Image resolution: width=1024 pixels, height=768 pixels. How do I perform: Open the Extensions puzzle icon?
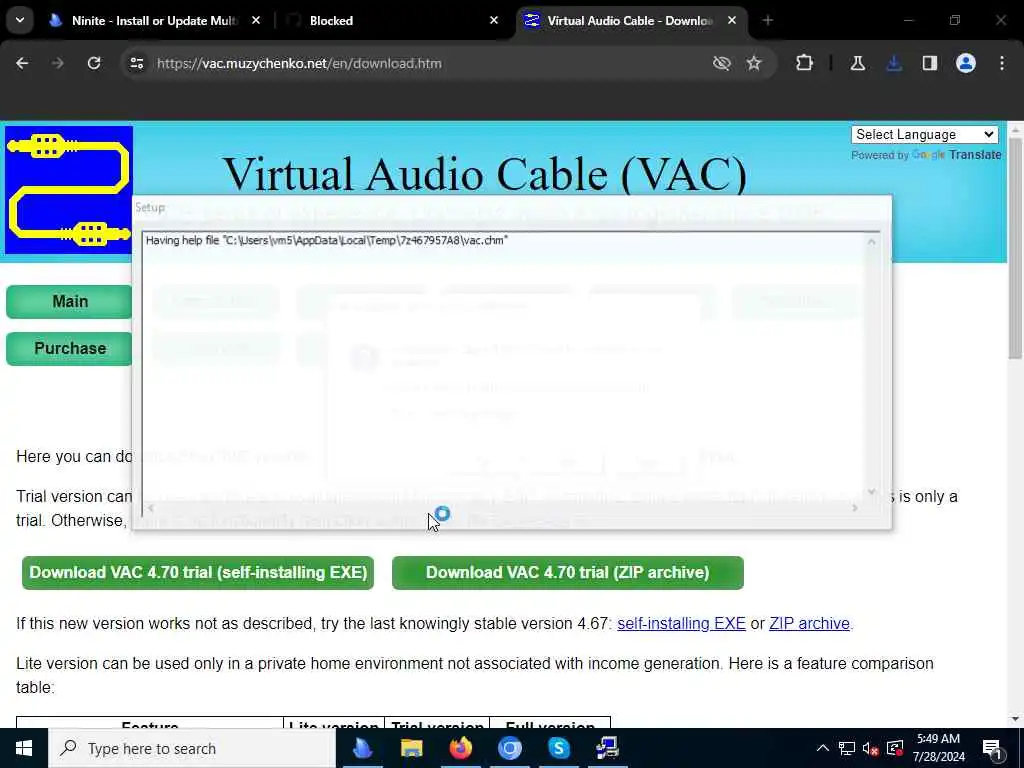coord(805,63)
